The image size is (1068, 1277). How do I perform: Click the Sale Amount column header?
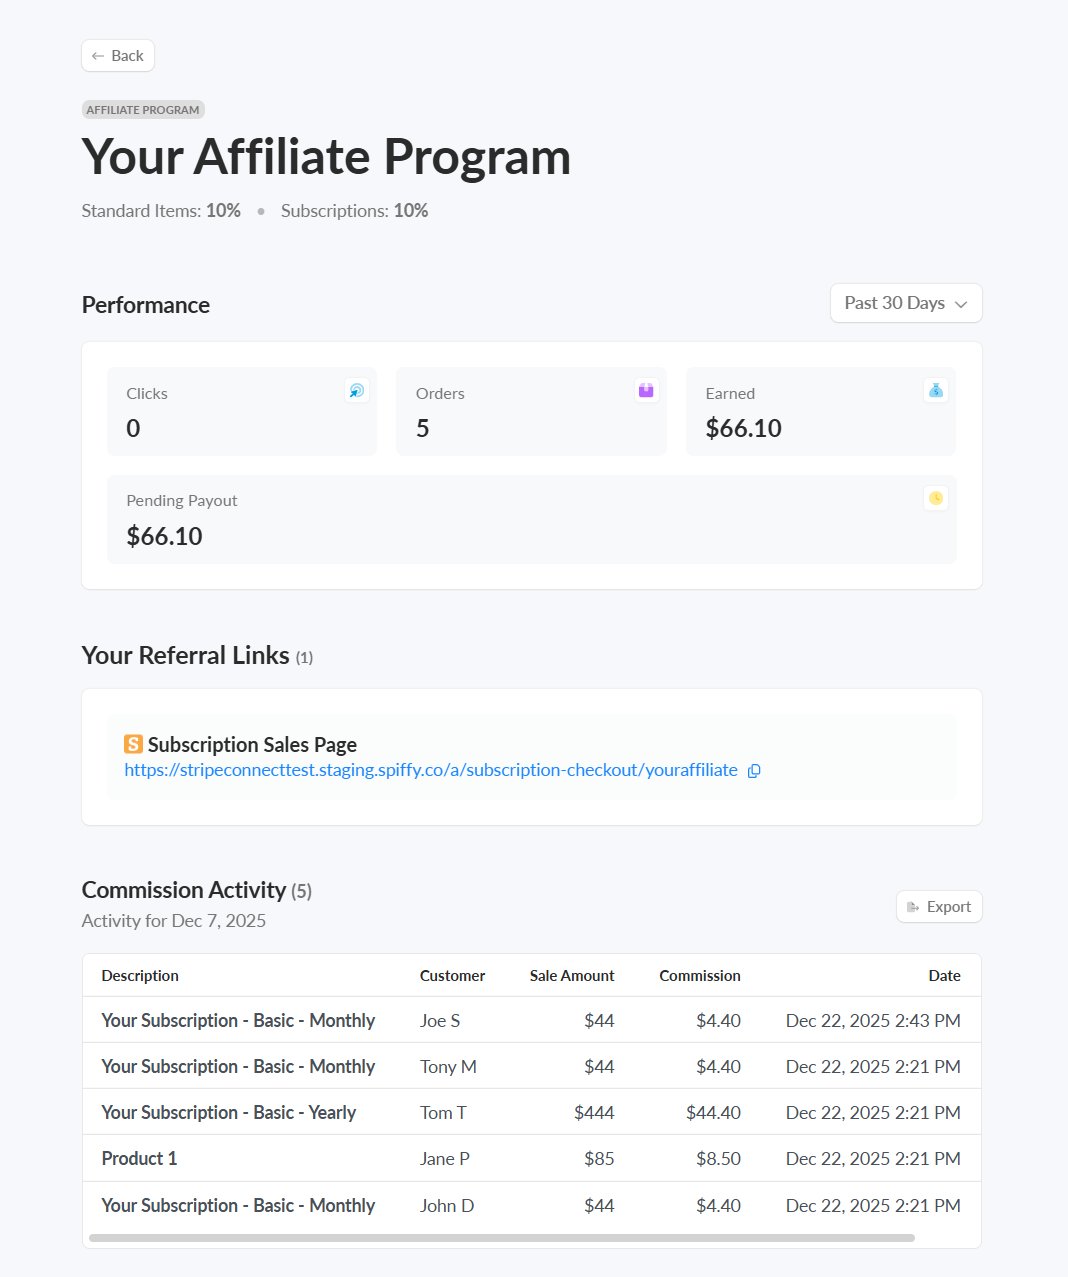(572, 976)
